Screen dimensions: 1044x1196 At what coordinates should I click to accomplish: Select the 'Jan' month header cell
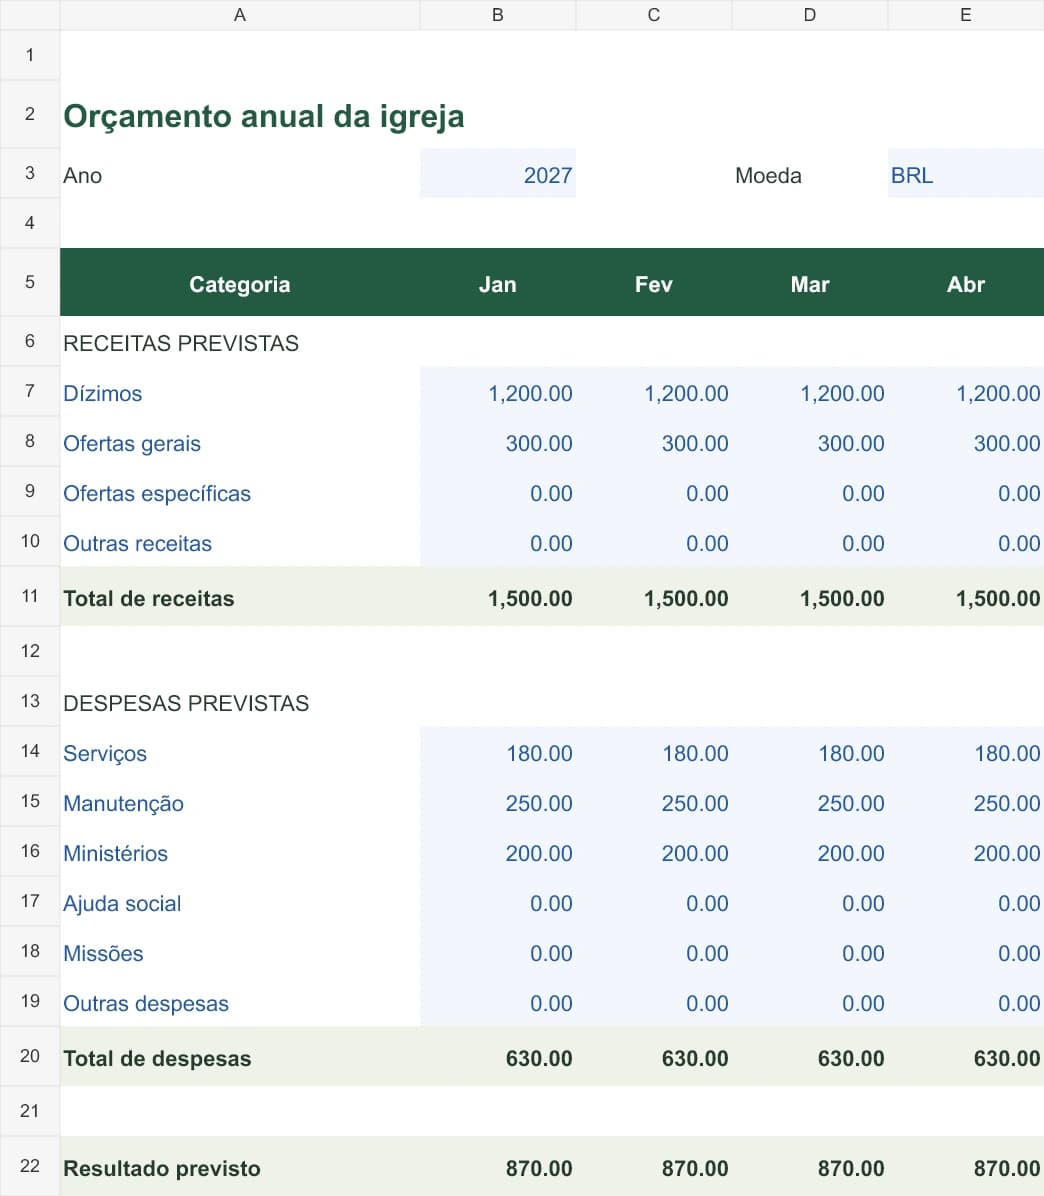pyautogui.click(x=498, y=282)
